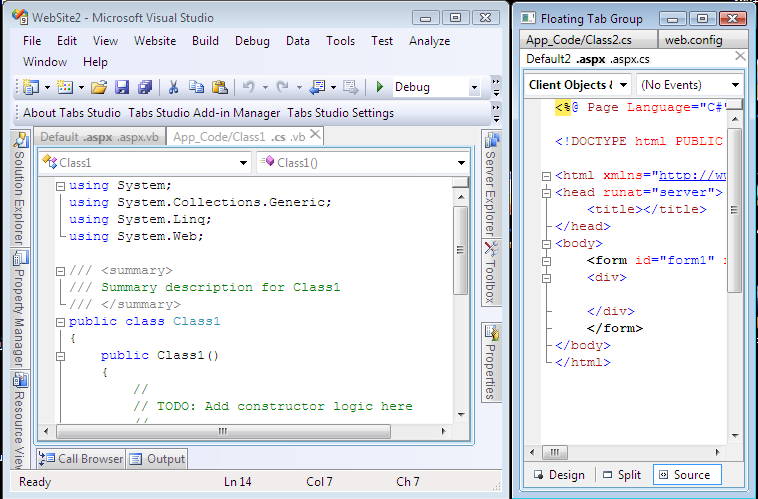
Task: Open the Server Explorer side panel
Action: [x=491, y=184]
